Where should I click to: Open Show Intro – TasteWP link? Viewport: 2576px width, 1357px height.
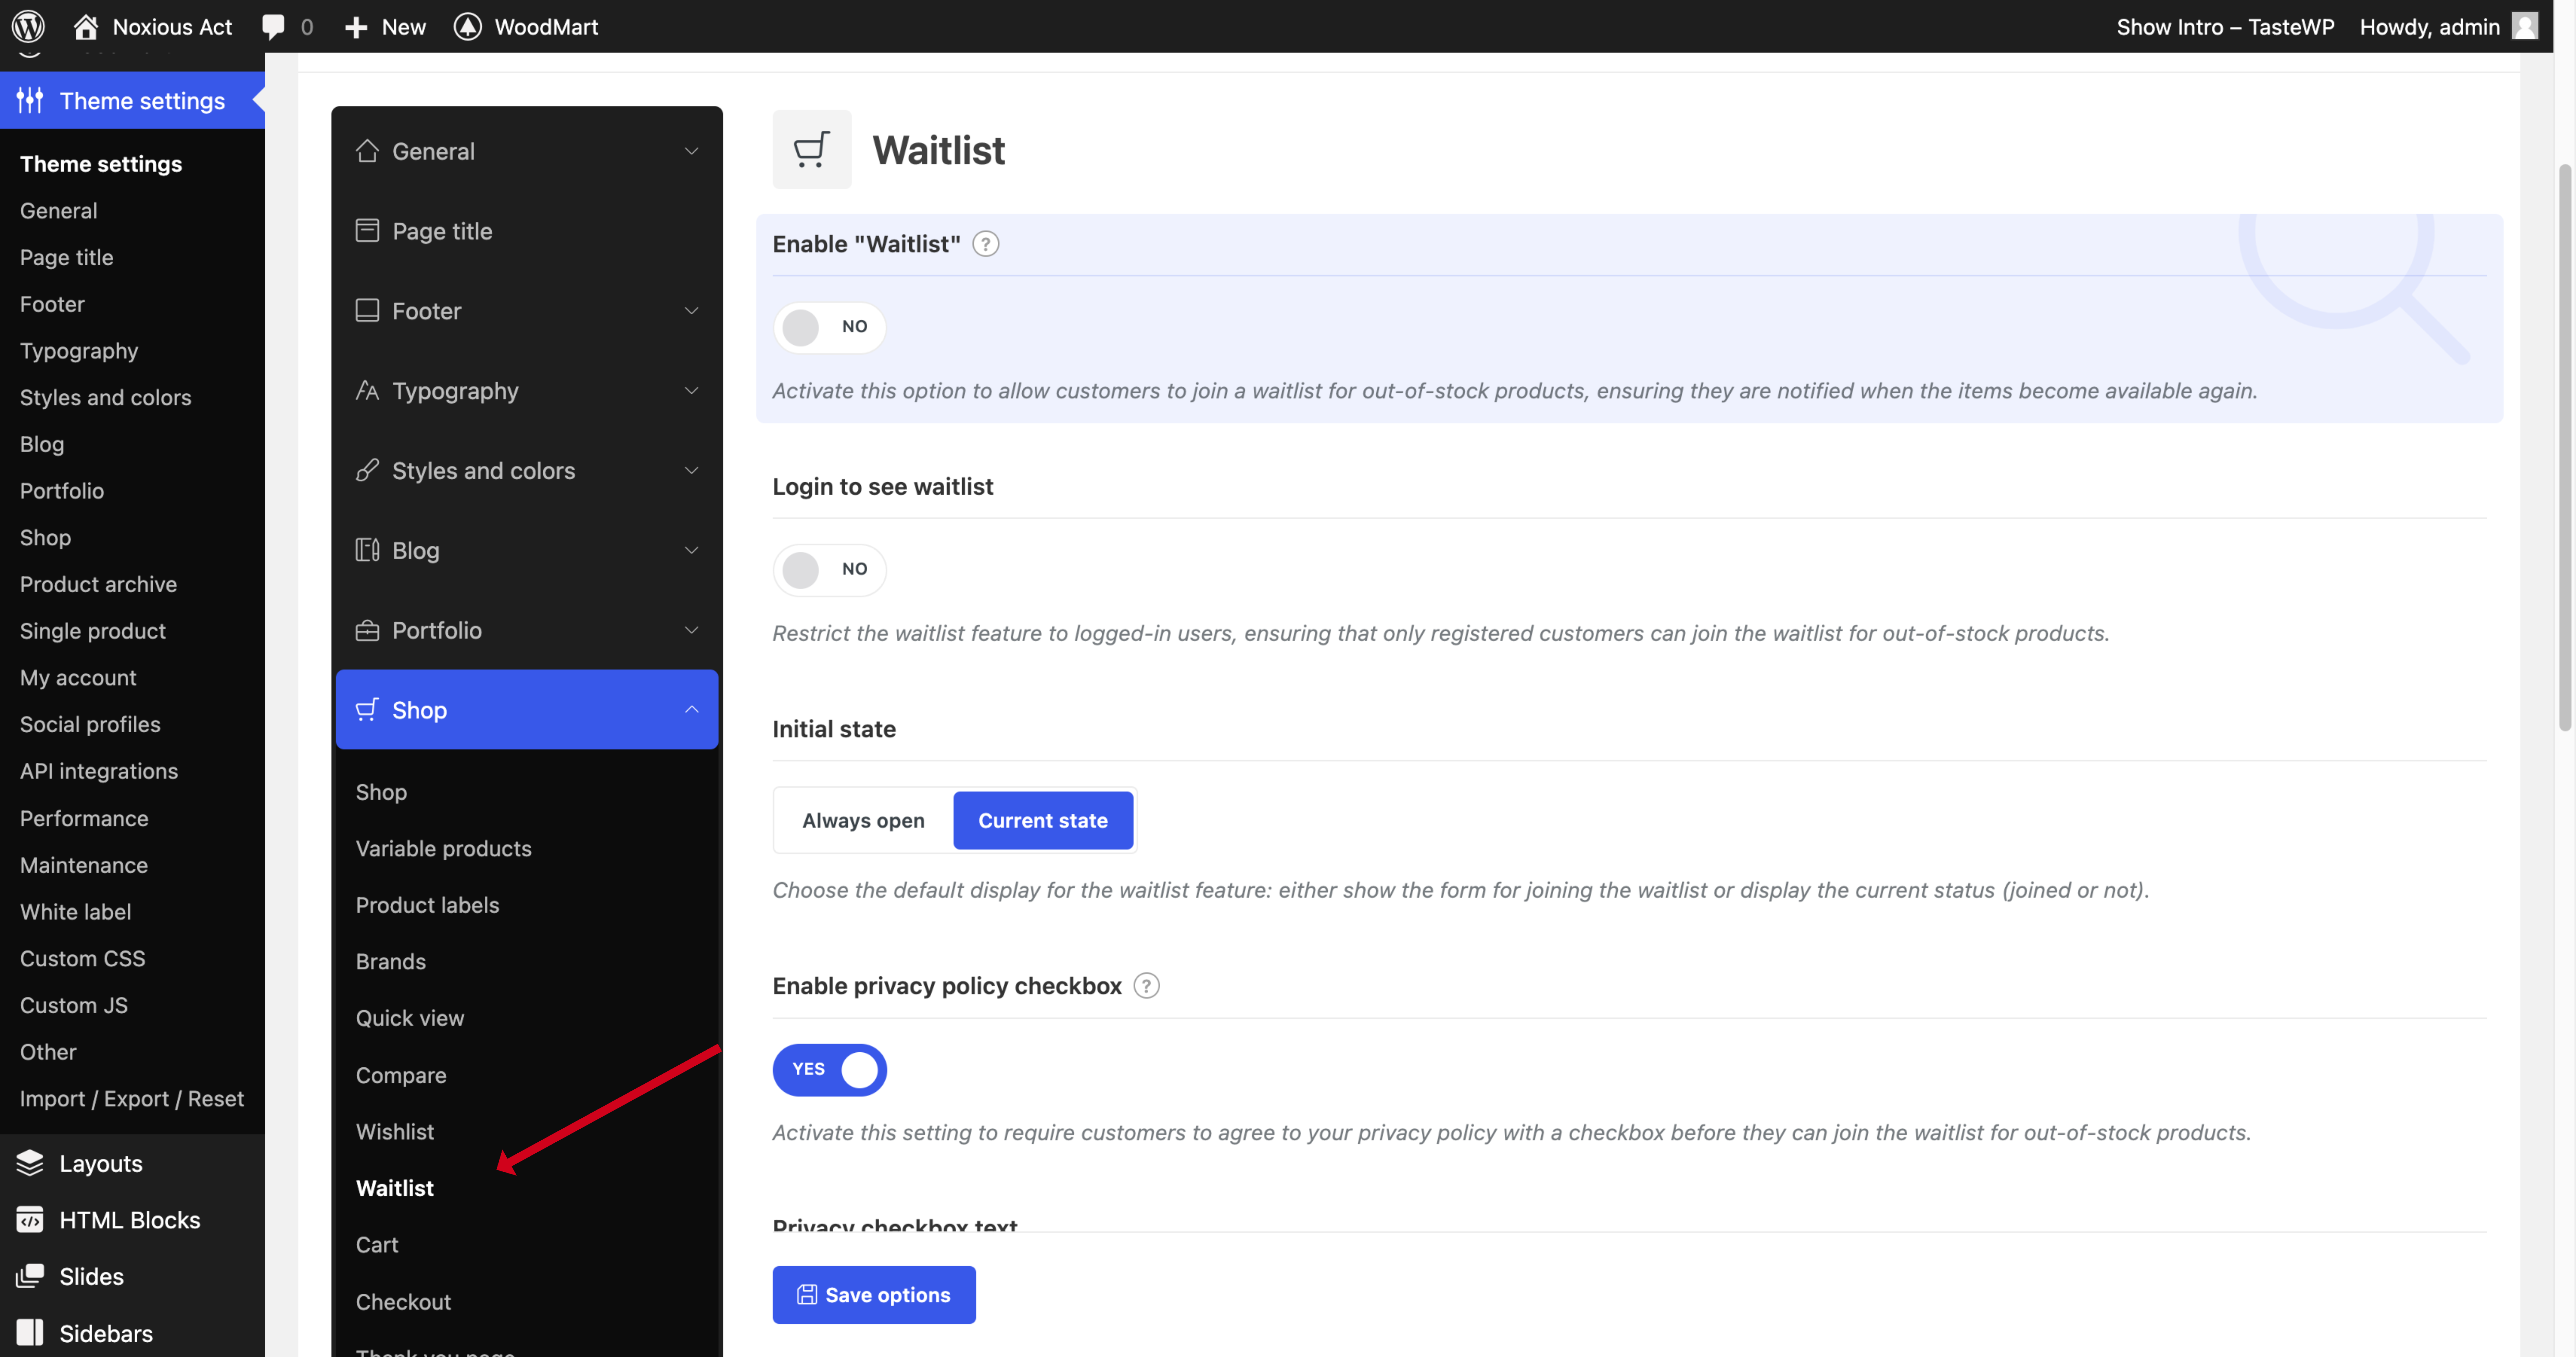pos(2225,27)
